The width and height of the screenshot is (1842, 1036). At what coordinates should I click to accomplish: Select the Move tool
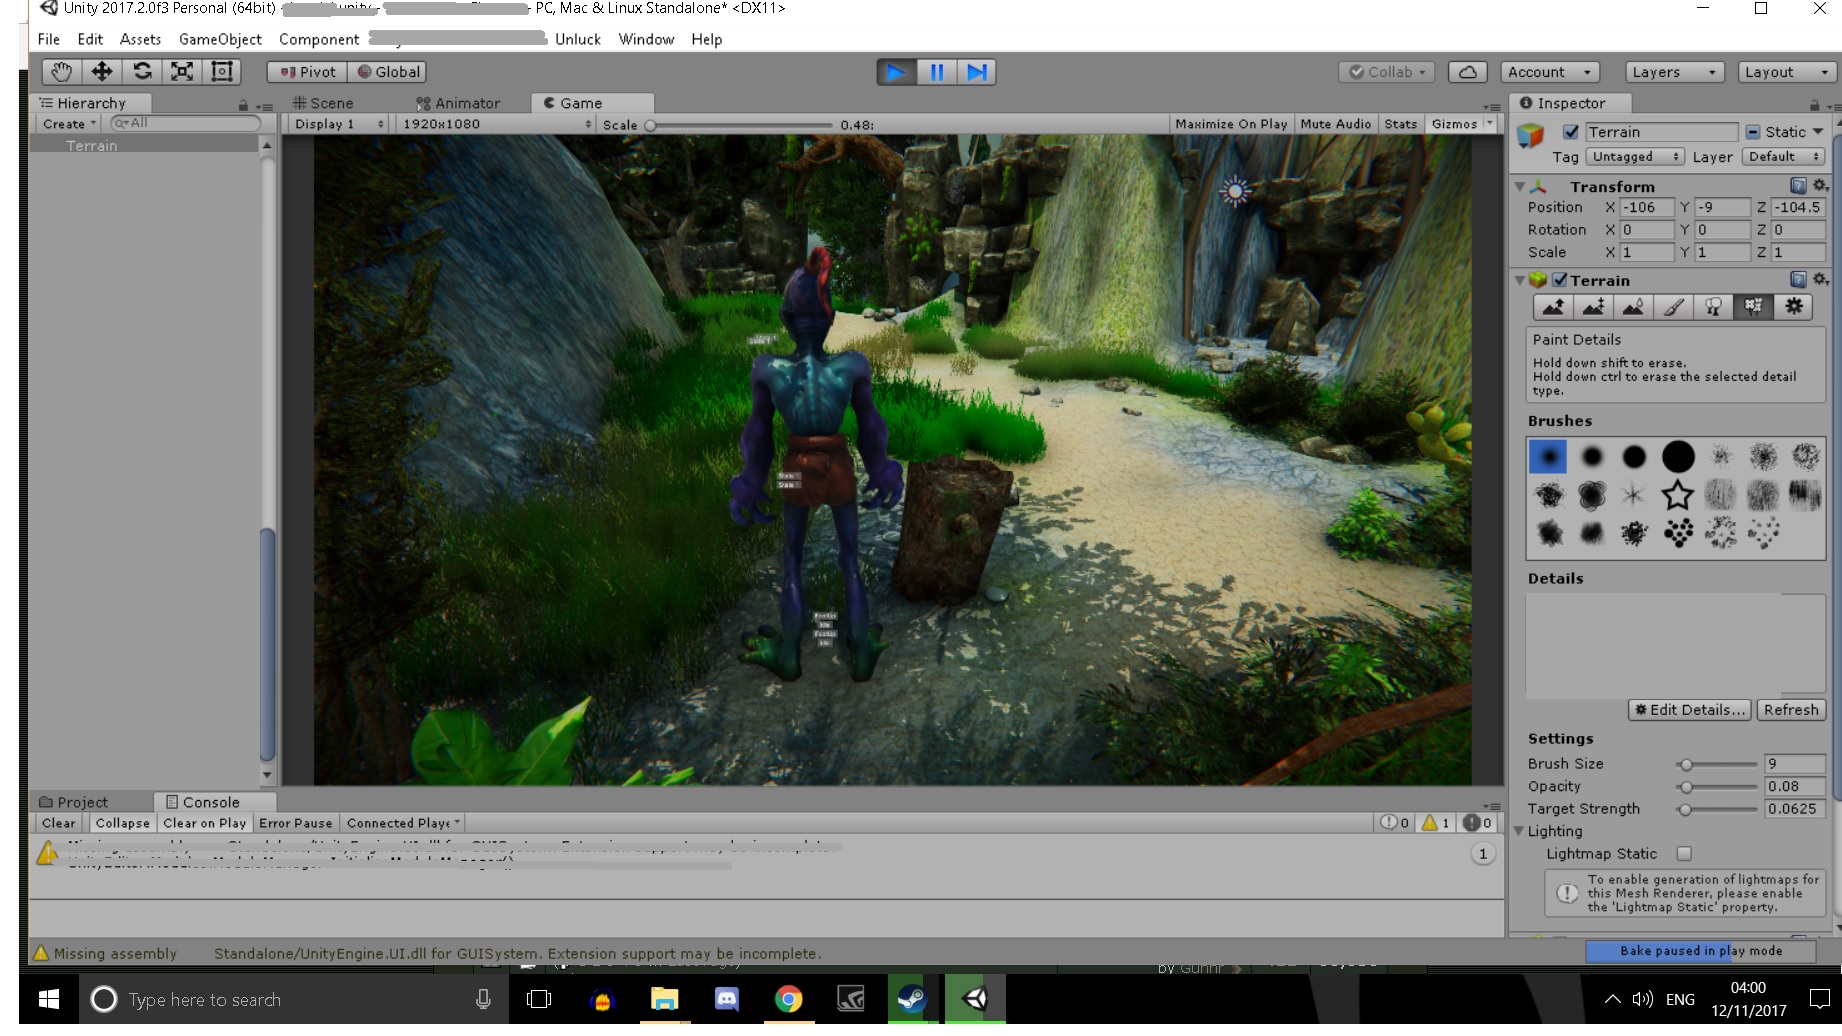click(x=101, y=72)
